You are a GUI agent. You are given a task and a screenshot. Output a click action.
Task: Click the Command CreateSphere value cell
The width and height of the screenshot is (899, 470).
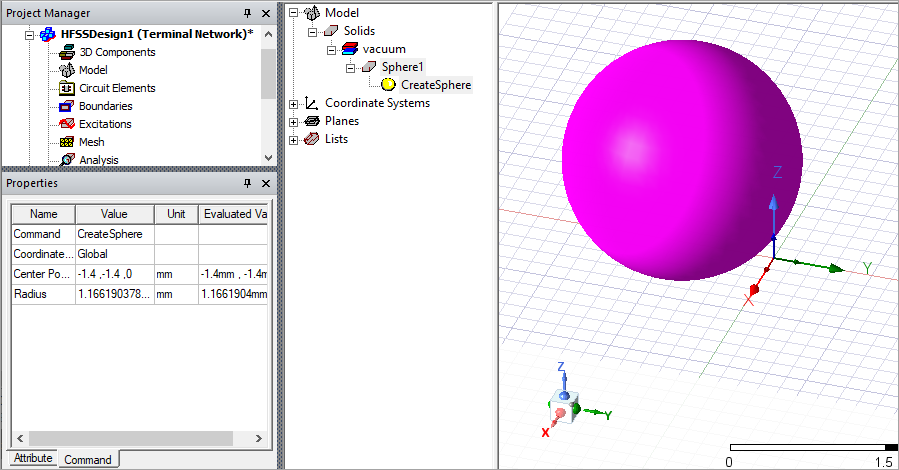[x=115, y=234]
